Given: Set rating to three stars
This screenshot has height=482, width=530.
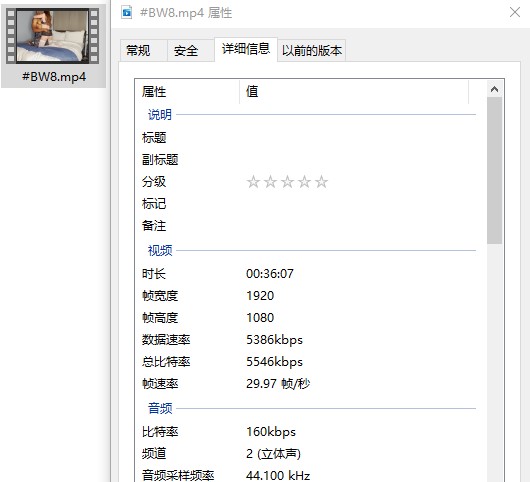Looking at the screenshot, I should click(x=287, y=182).
